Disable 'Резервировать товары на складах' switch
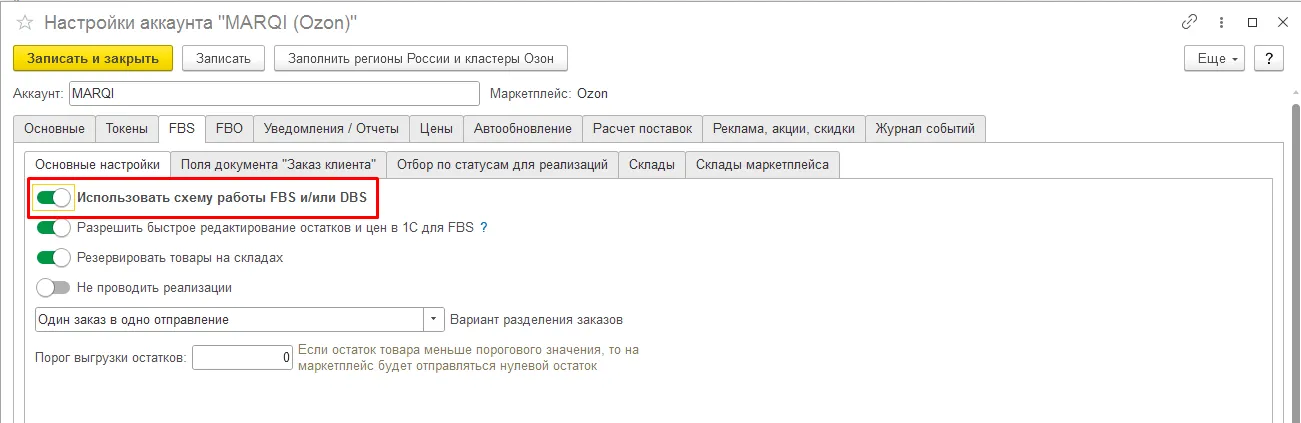The height and width of the screenshot is (423, 1301). tap(53, 258)
